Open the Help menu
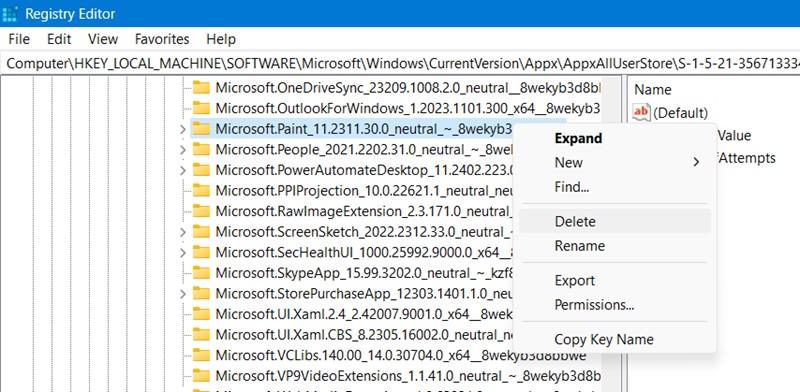Image resolution: width=800 pixels, height=392 pixels. point(221,39)
